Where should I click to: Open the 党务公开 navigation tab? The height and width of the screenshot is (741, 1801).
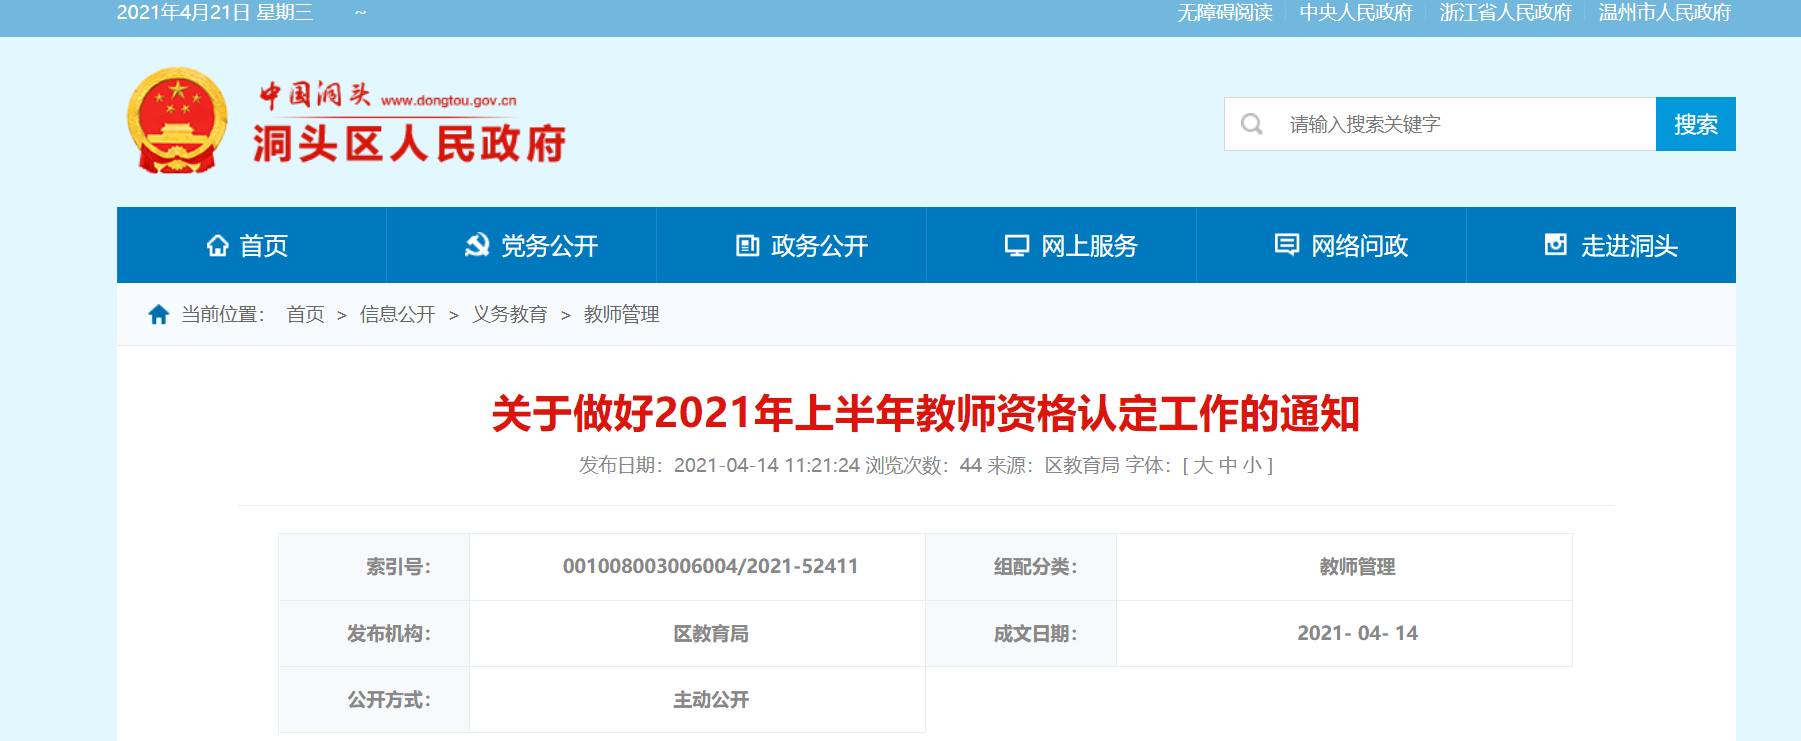(522, 245)
